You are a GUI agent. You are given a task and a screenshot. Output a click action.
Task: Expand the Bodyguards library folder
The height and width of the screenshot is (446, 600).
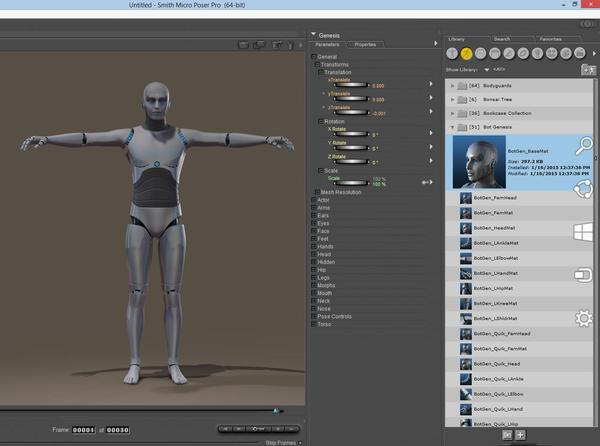(452, 86)
